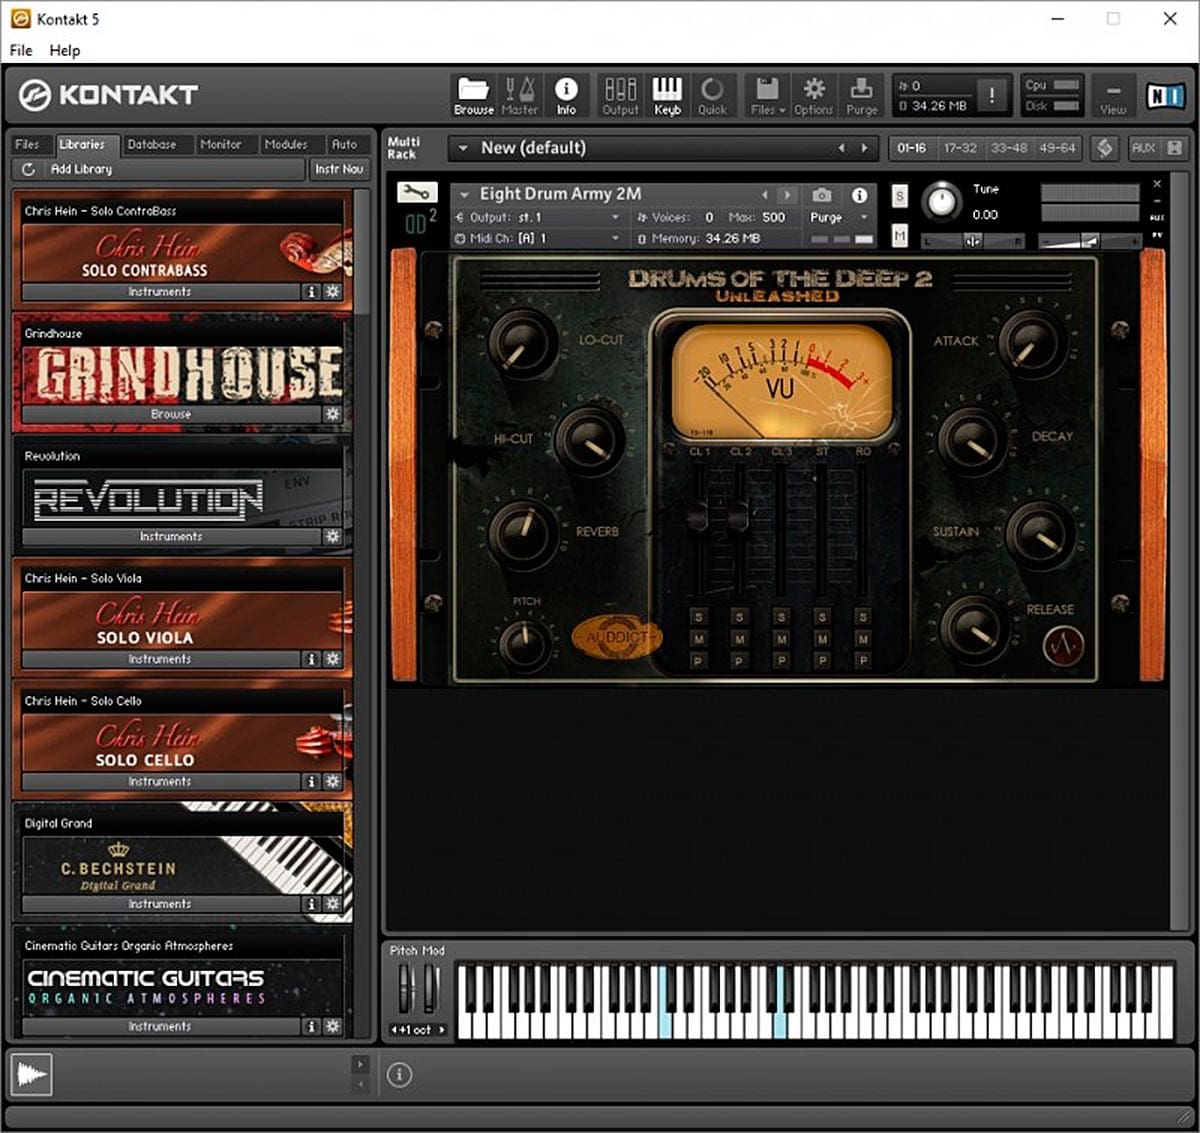Screen dimensions: 1200x1133
Task: Click the camera snapshot icon
Action: (x=822, y=194)
